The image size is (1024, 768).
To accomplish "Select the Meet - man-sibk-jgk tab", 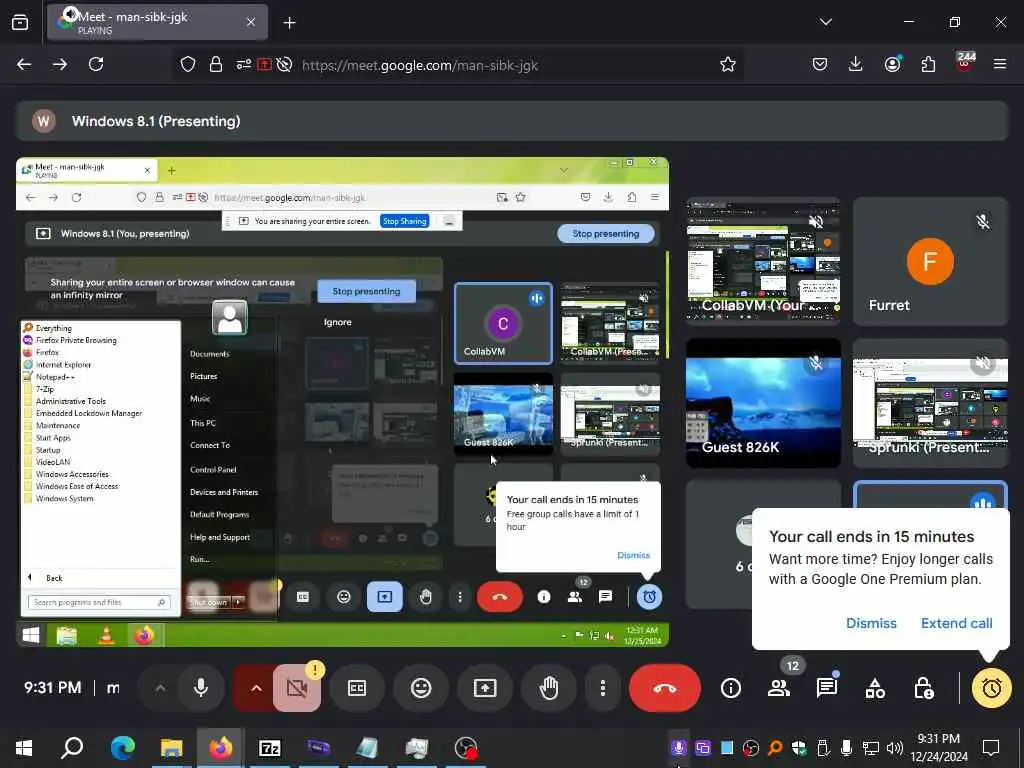I will pyautogui.click(x=157, y=22).
